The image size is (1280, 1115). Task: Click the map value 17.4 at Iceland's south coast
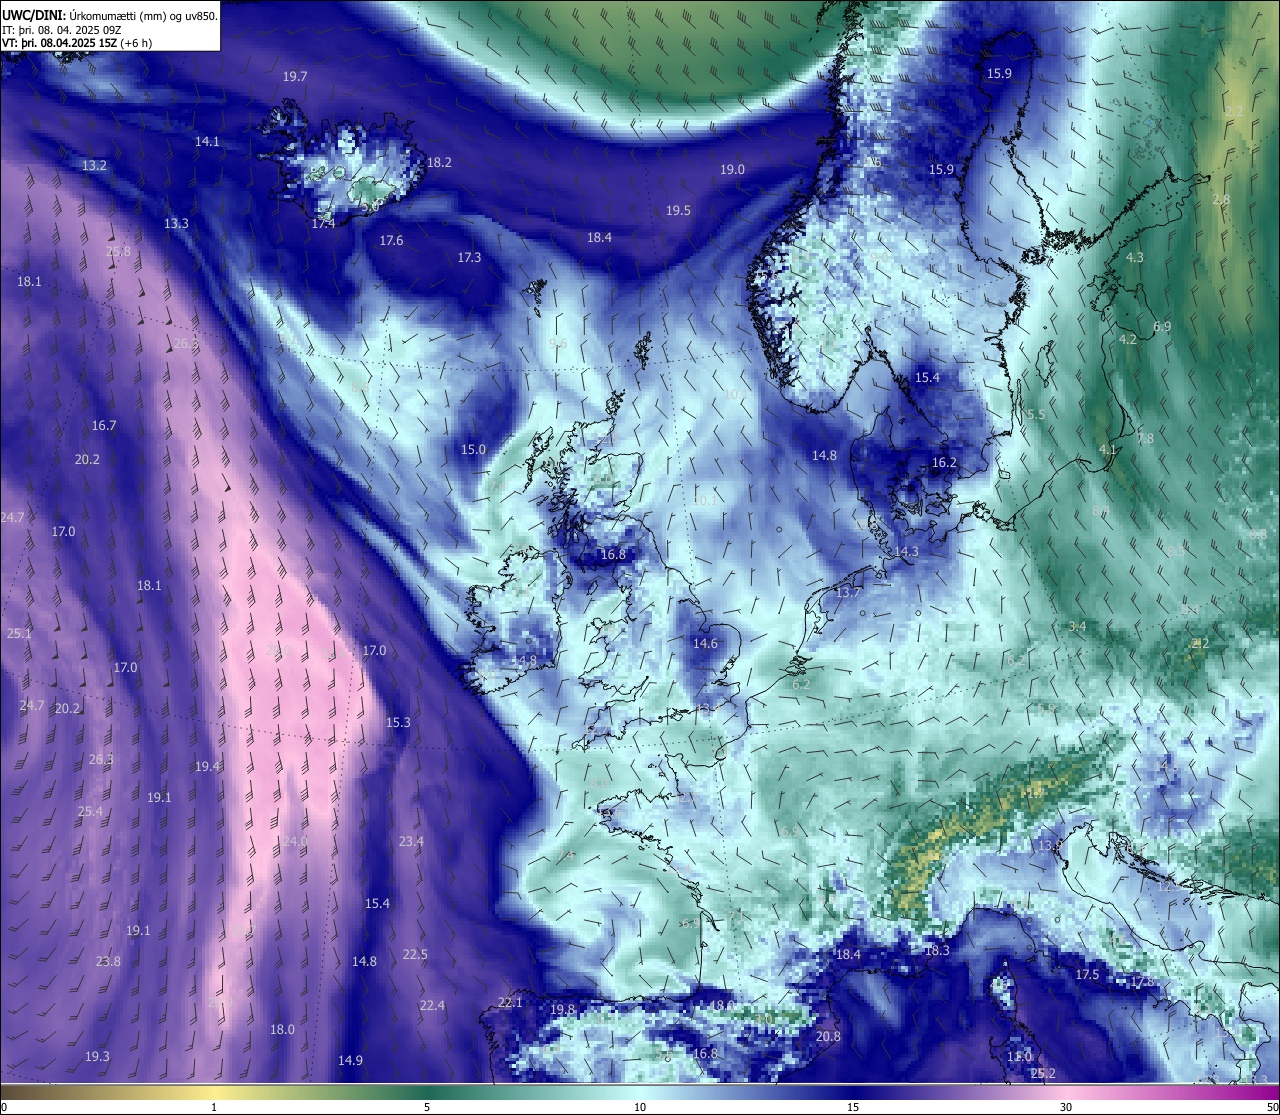[323, 224]
